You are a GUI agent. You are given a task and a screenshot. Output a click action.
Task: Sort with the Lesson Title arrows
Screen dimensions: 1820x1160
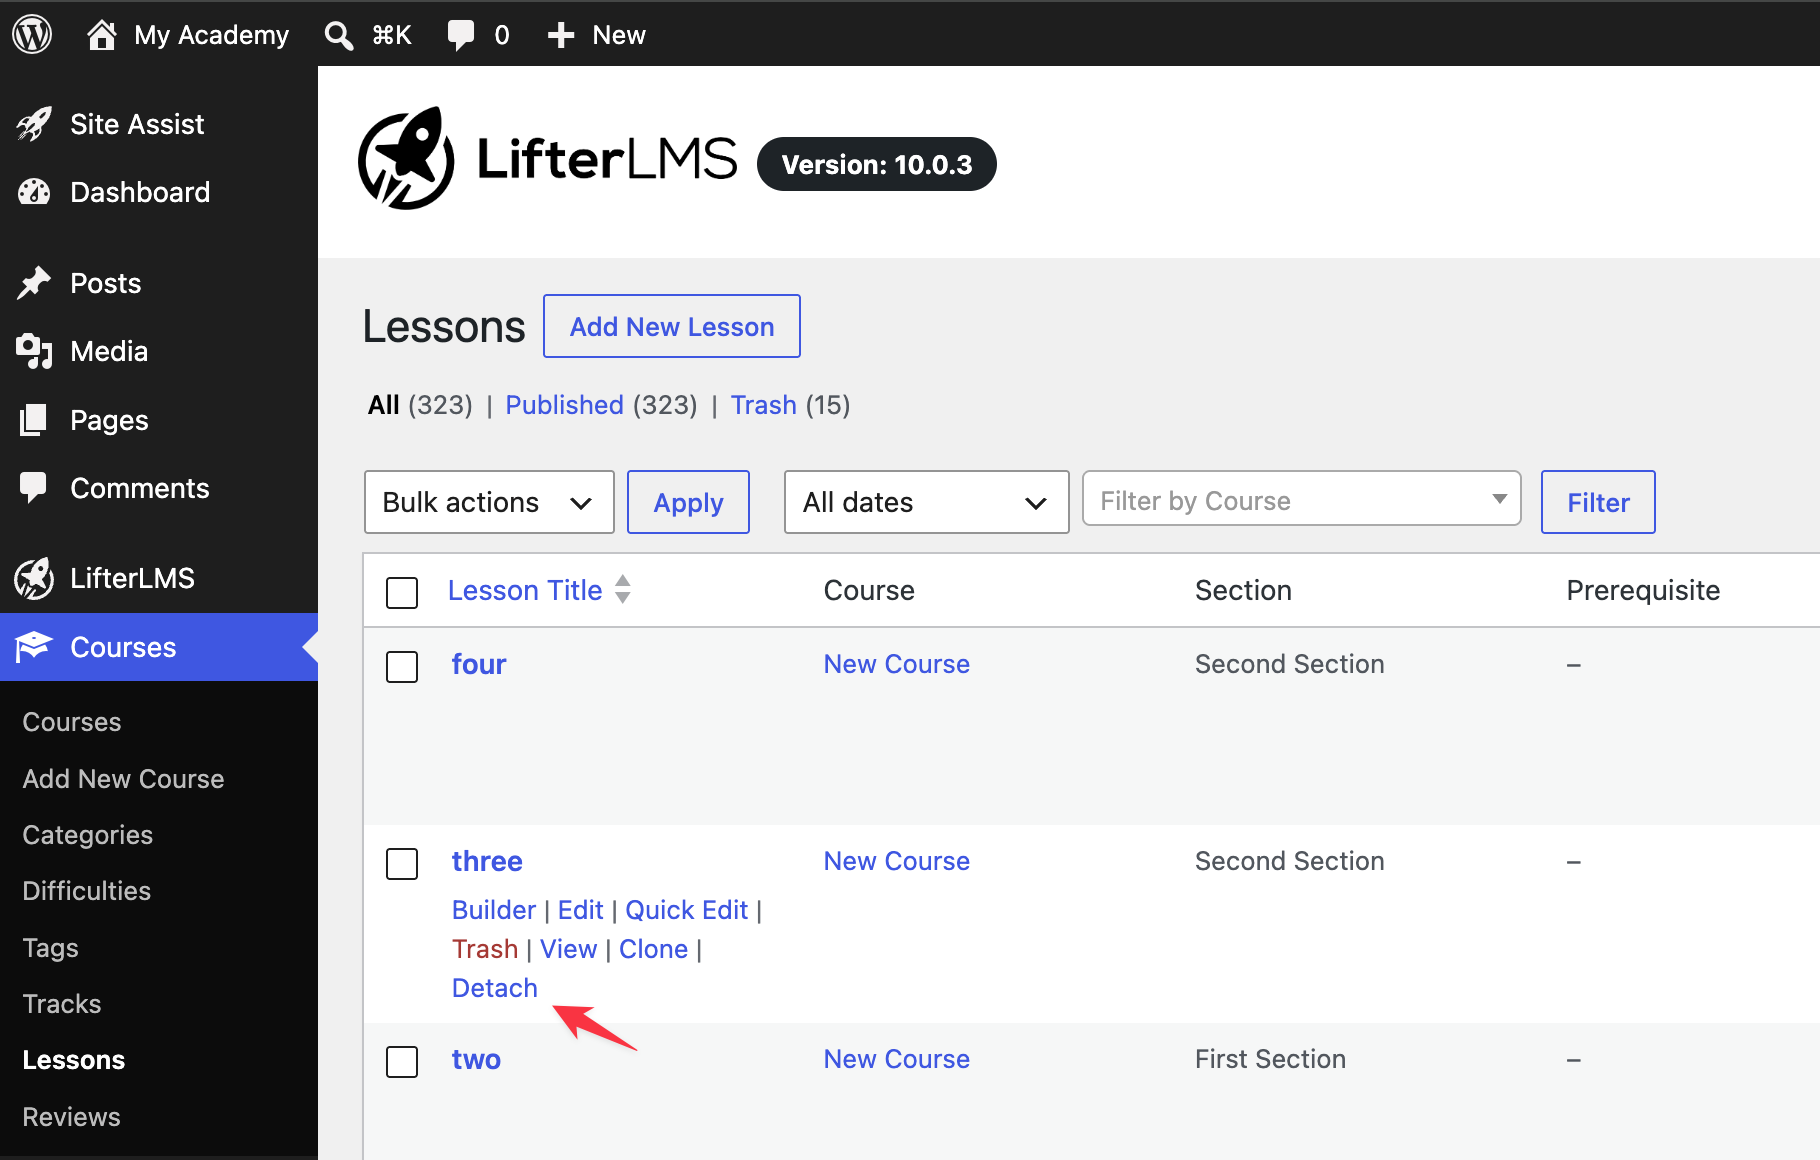click(623, 589)
